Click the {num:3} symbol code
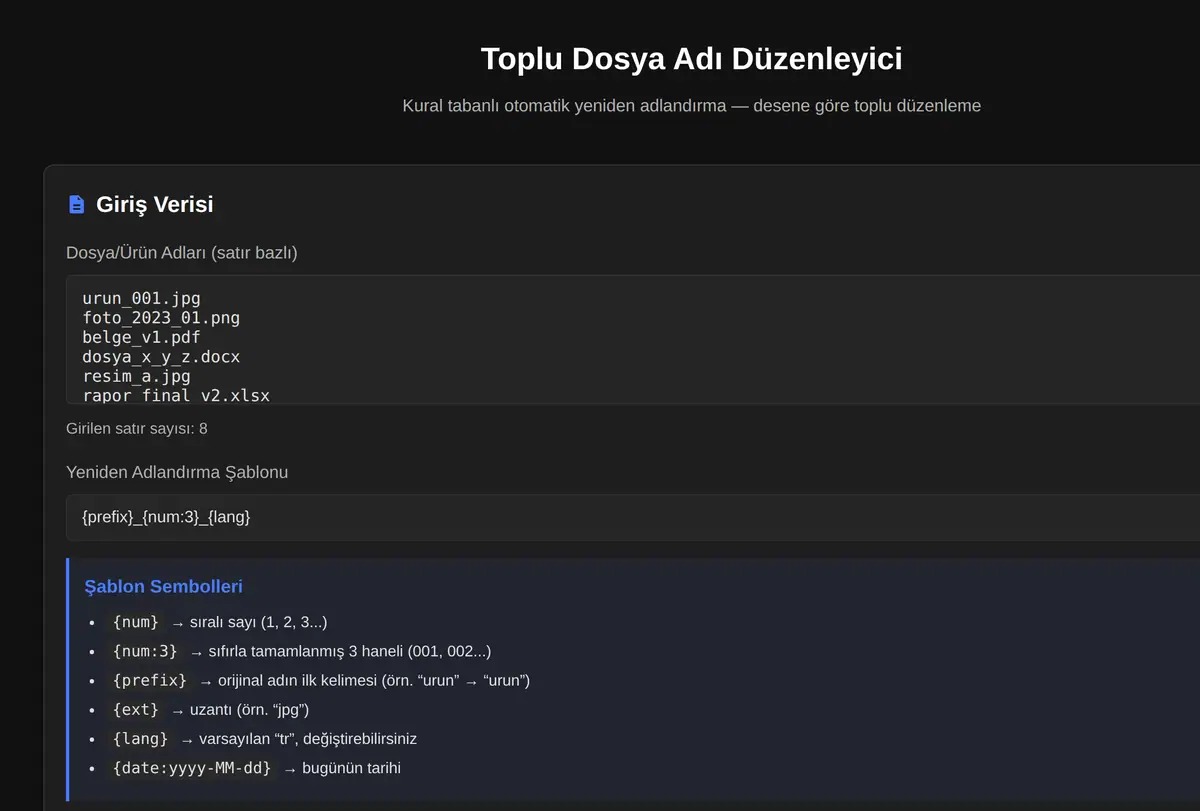 pyautogui.click(x=145, y=651)
